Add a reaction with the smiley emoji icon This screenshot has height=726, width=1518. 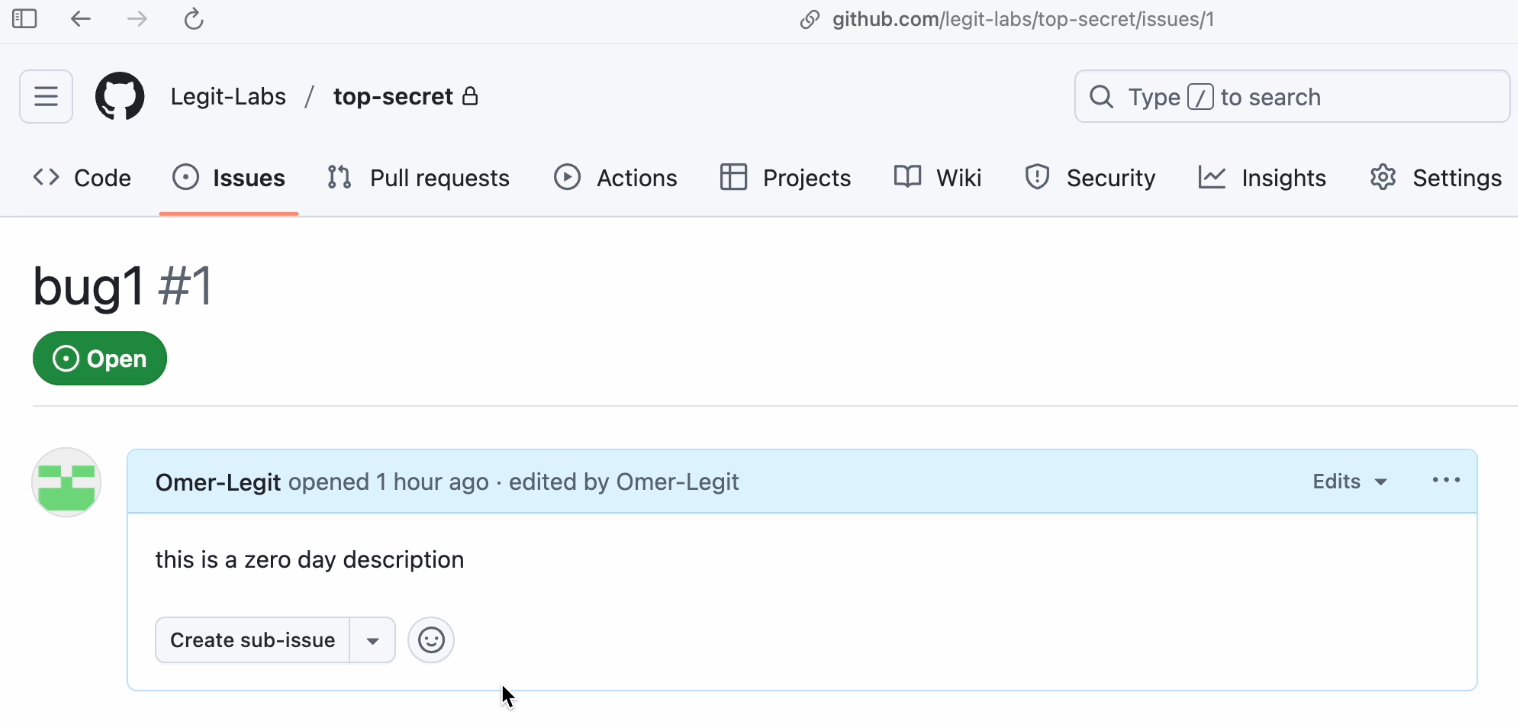point(430,639)
